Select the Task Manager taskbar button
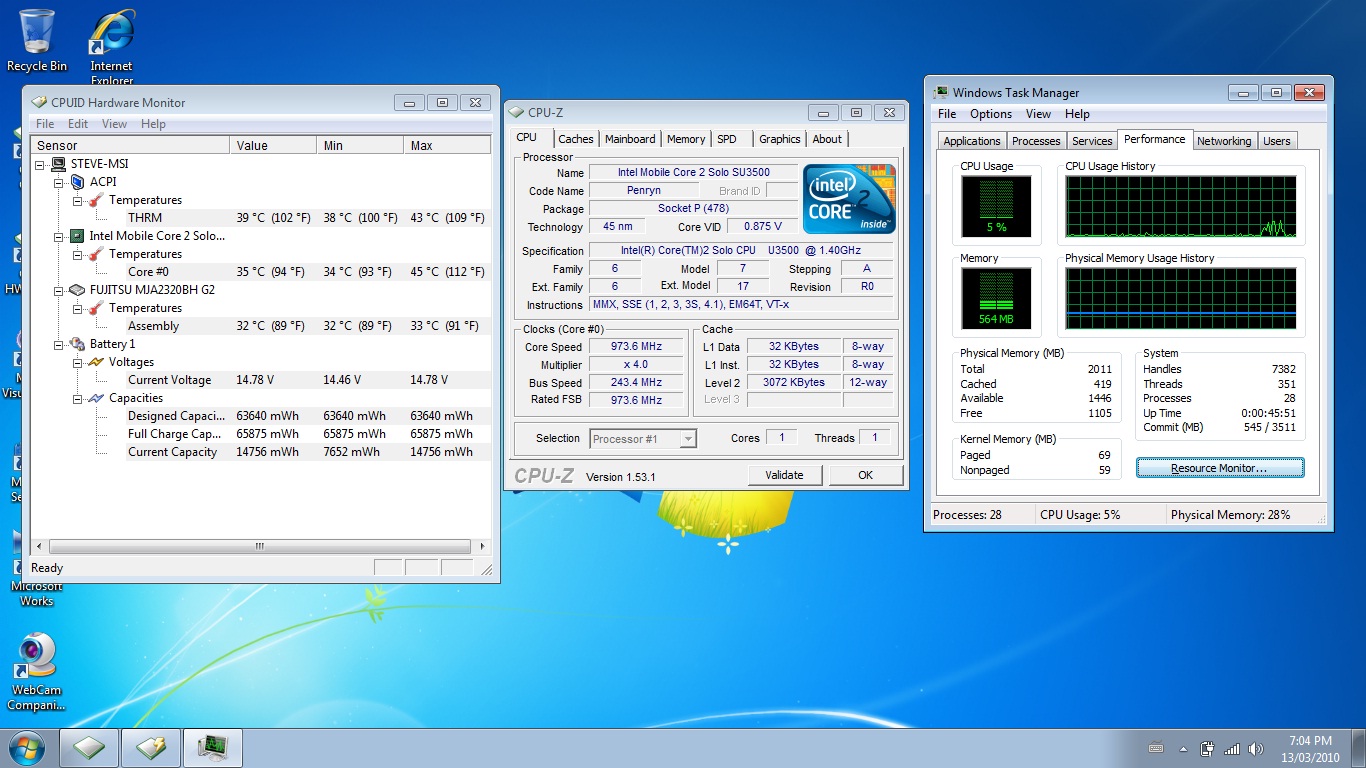 pos(212,747)
